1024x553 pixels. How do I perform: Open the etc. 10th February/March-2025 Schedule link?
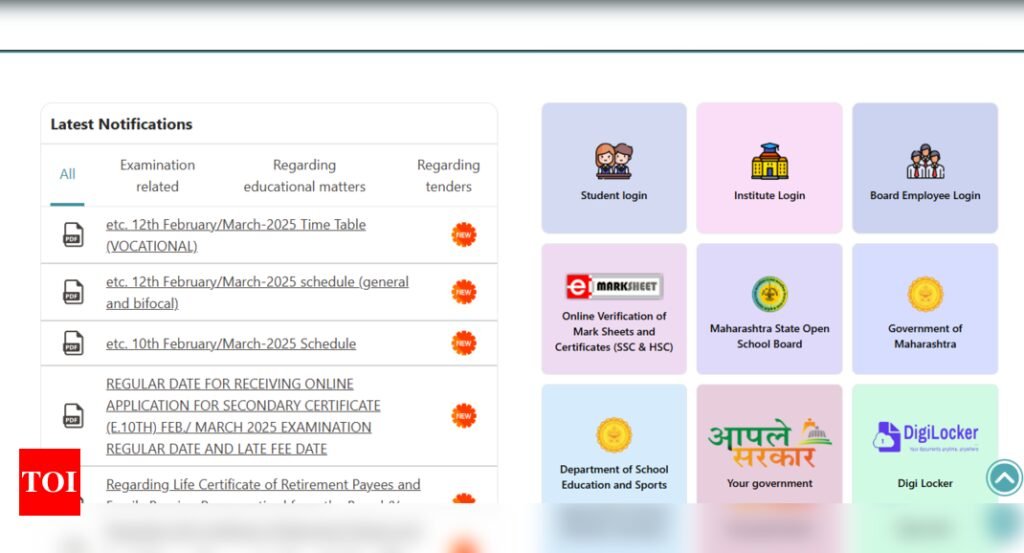231,343
